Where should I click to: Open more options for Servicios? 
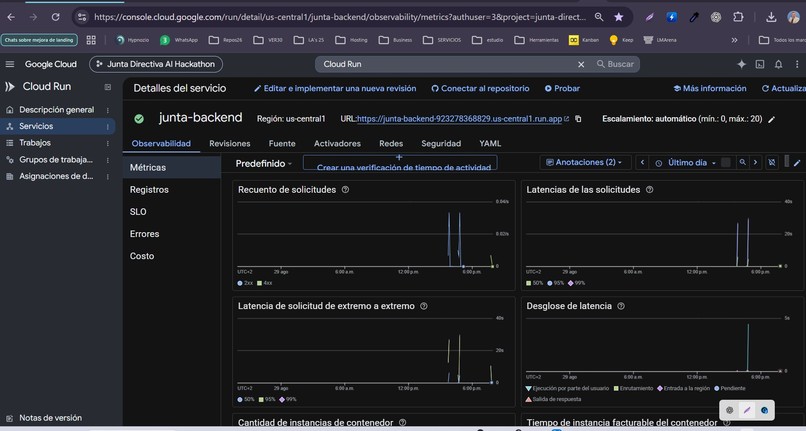[x=107, y=127]
